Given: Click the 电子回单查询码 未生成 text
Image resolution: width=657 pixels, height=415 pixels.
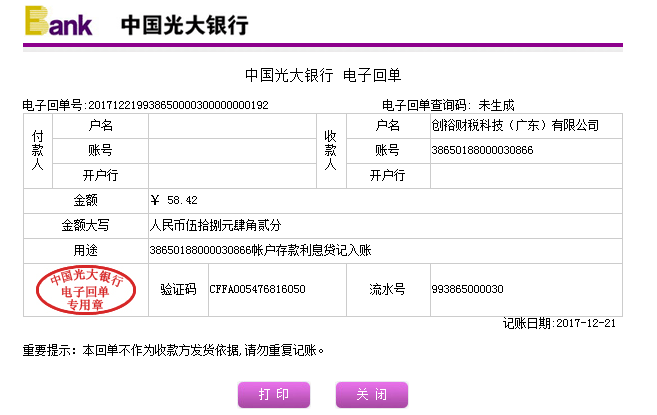Looking at the screenshot, I should (448, 105).
